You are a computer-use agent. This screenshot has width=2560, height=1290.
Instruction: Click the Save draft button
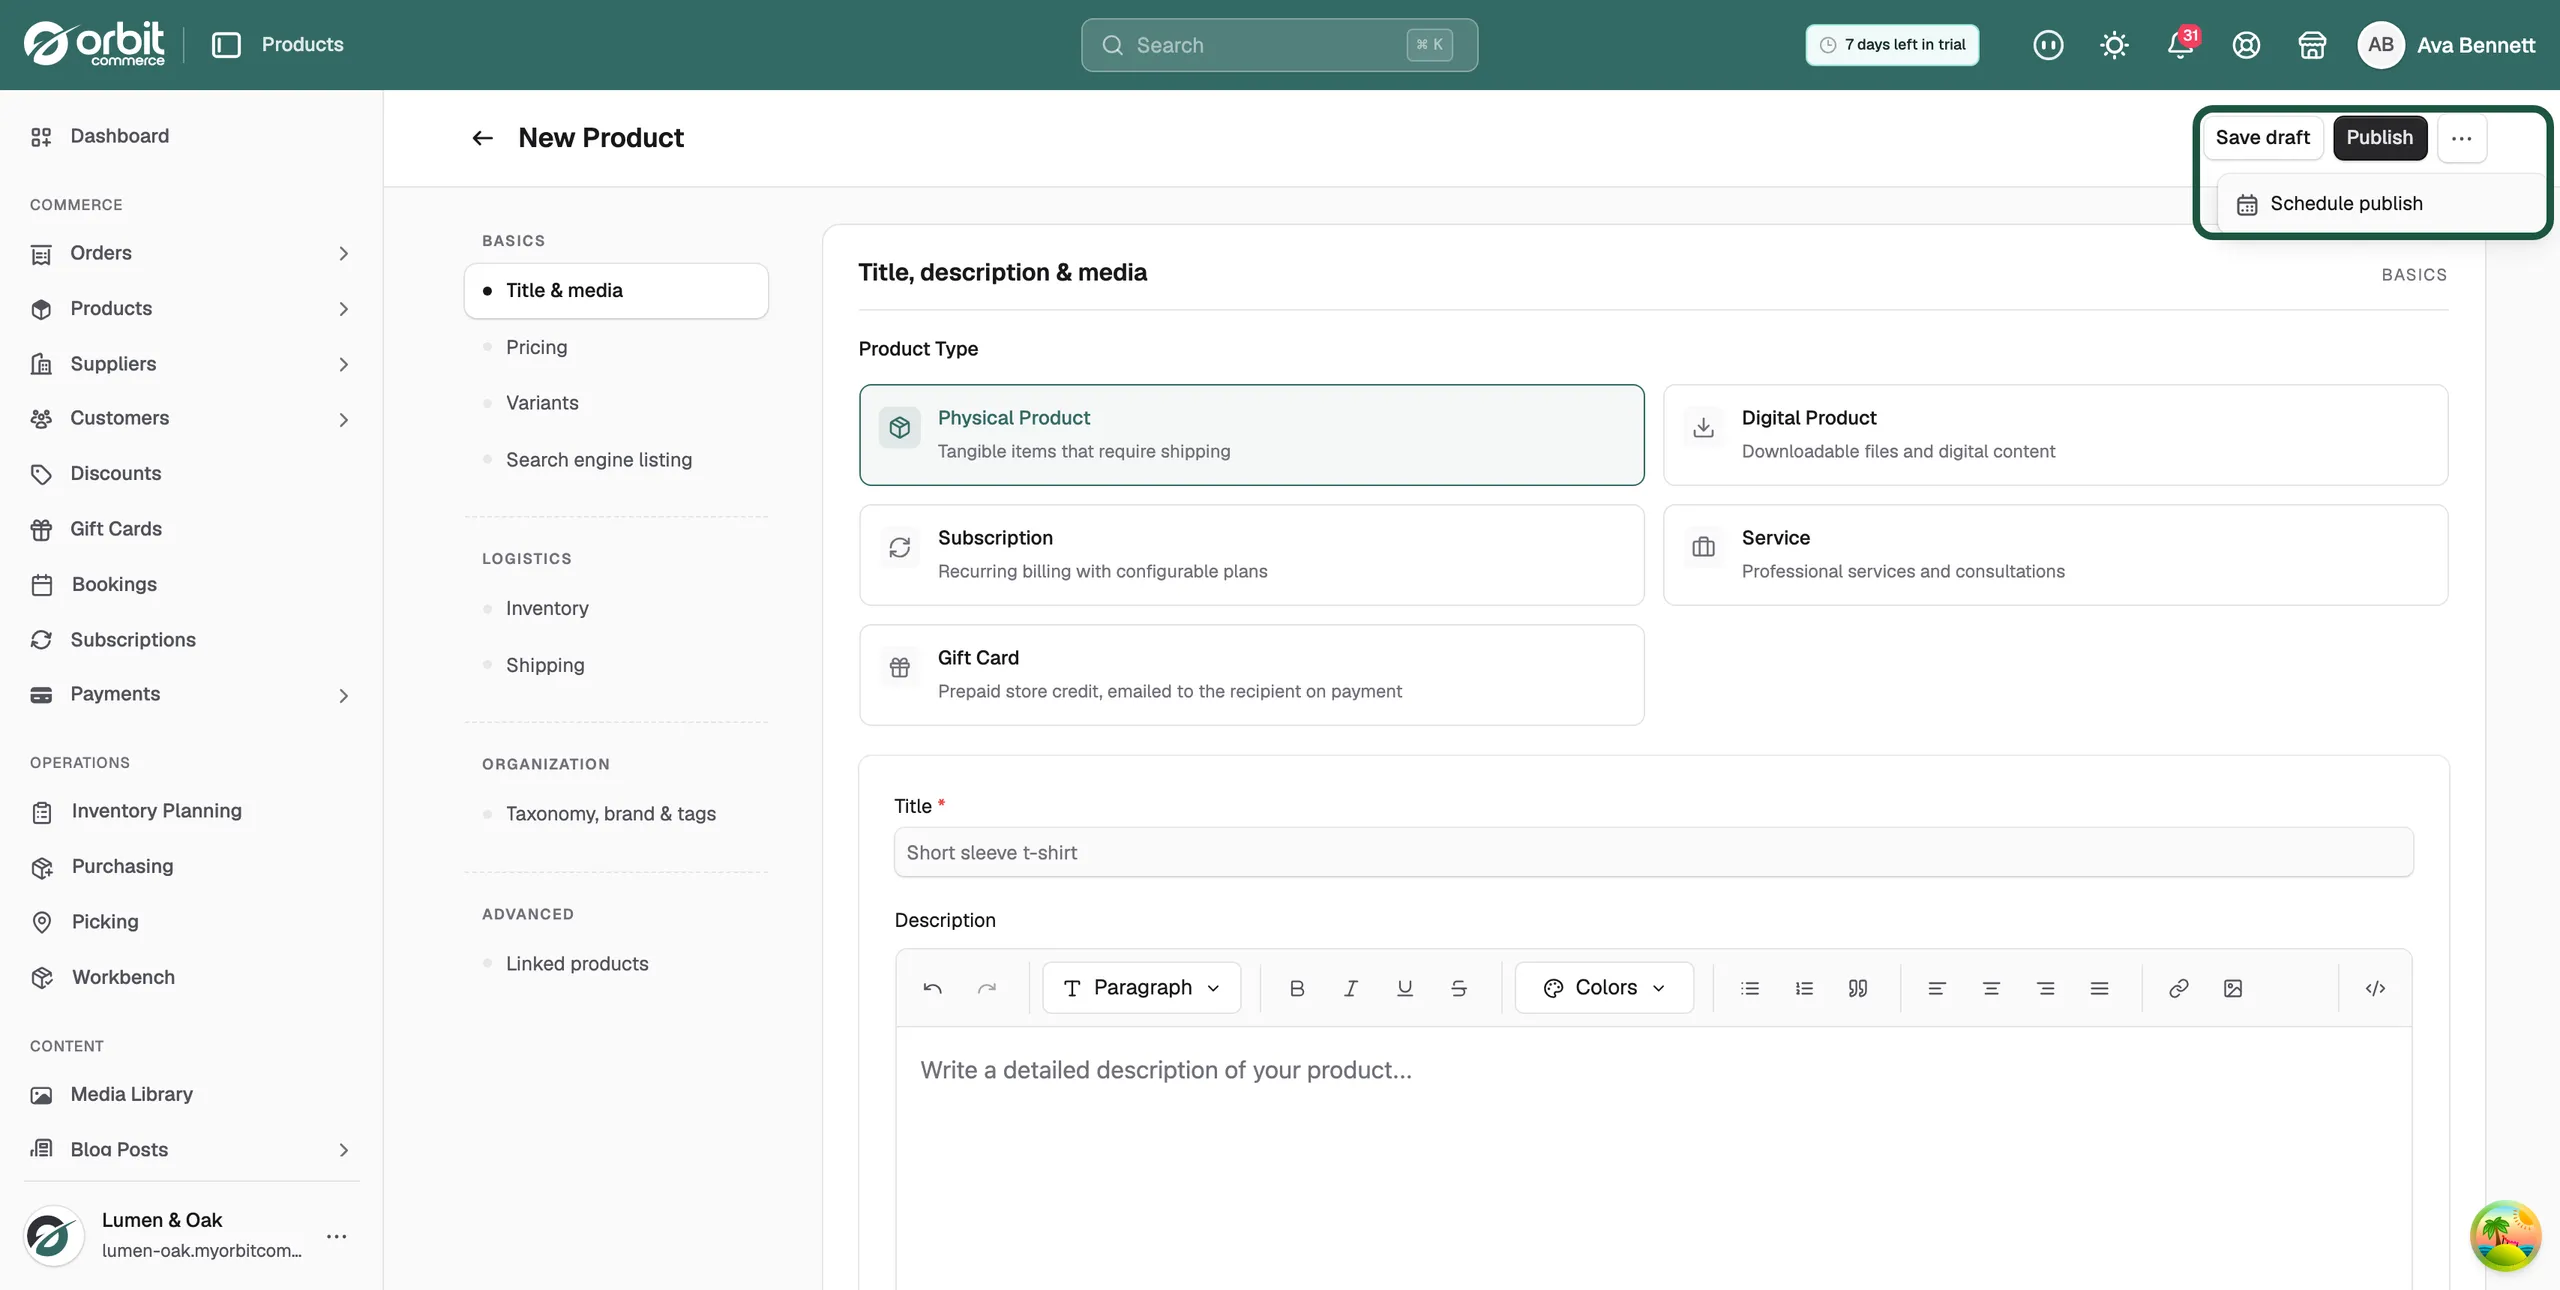coord(2263,138)
